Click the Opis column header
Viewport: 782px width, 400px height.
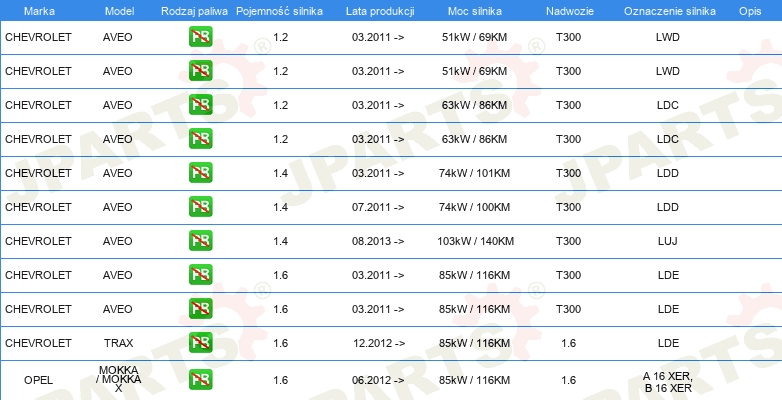click(749, 9)
